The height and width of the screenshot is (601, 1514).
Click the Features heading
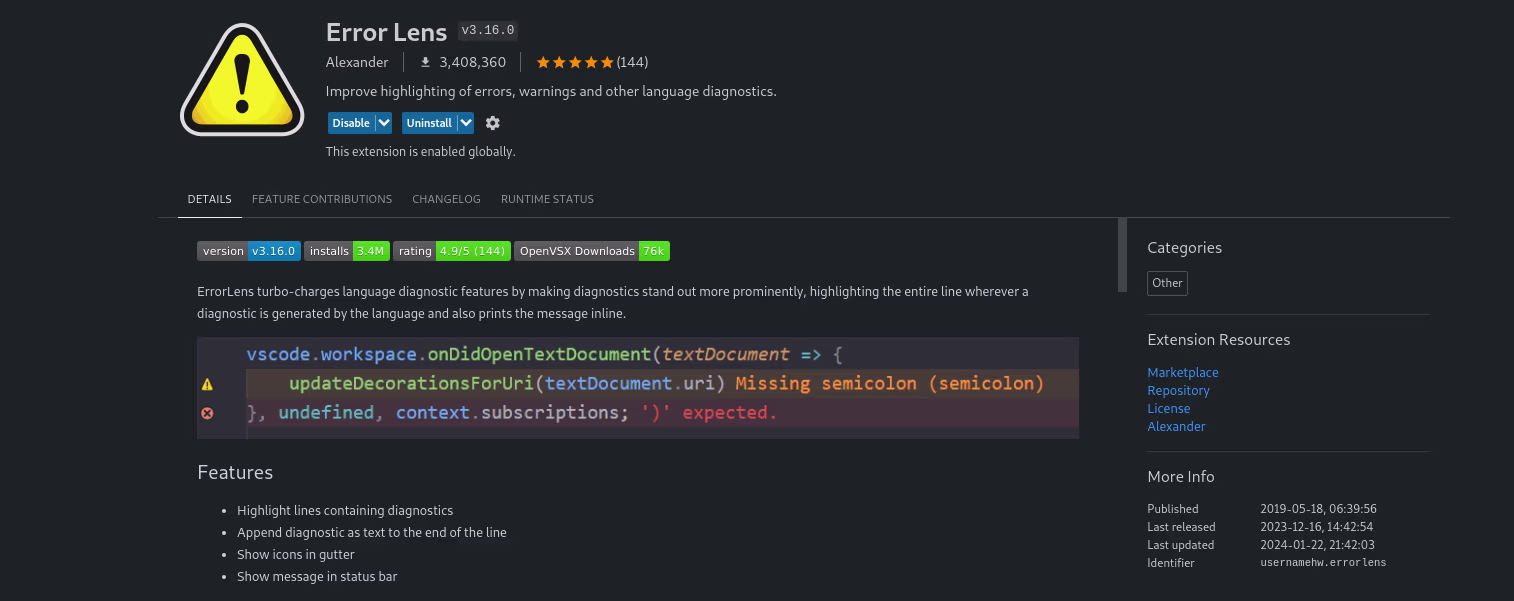tap(235, 472)
